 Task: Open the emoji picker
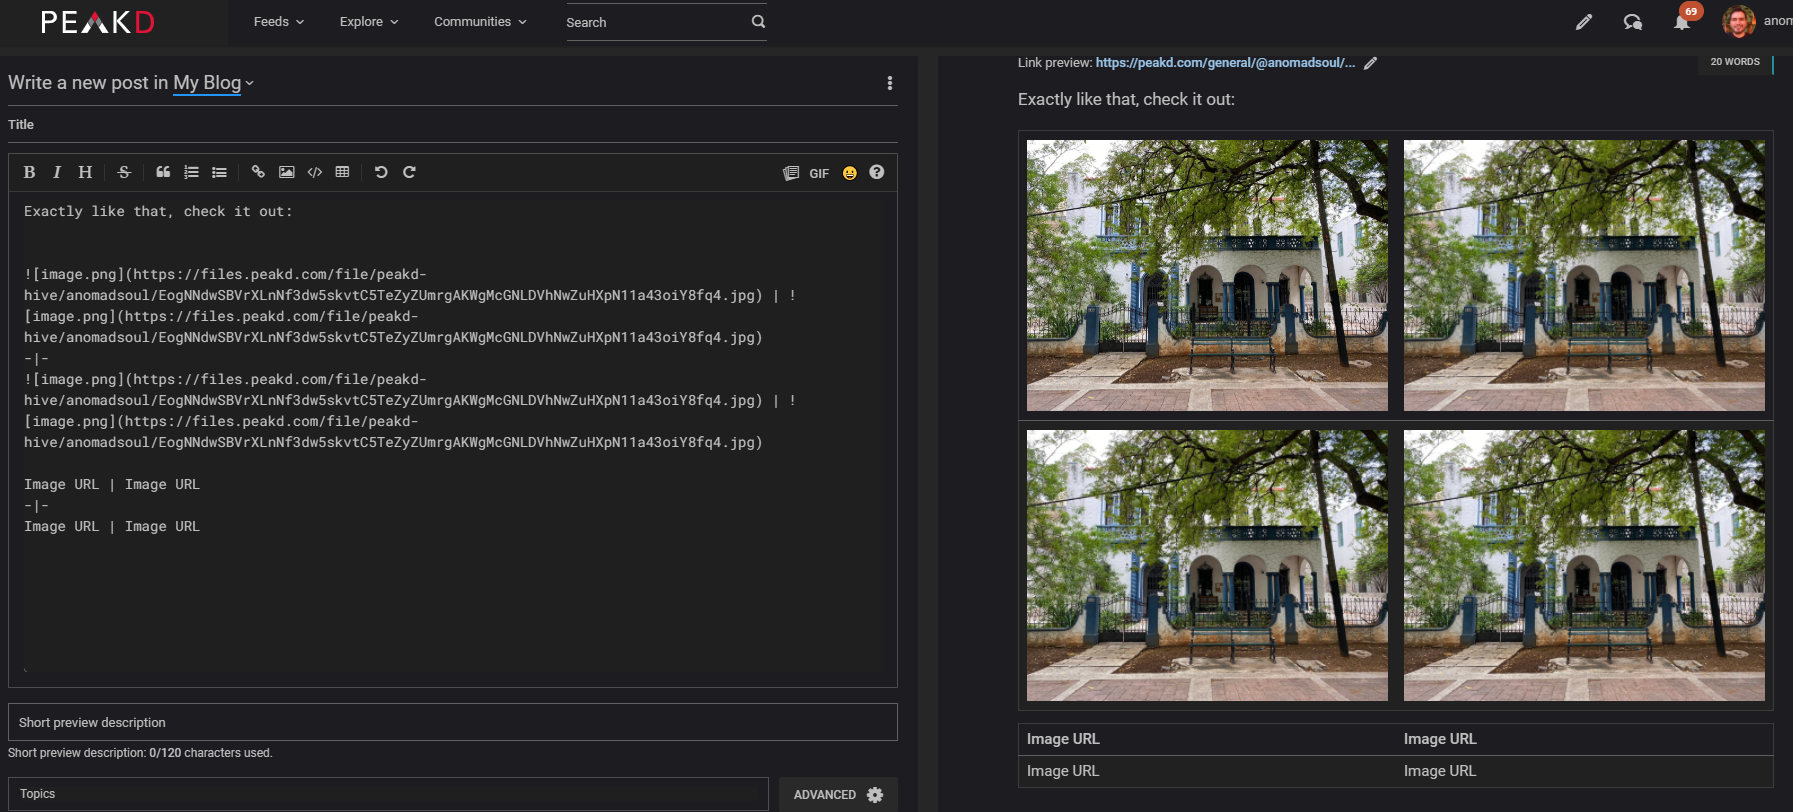tap(850, 173)
